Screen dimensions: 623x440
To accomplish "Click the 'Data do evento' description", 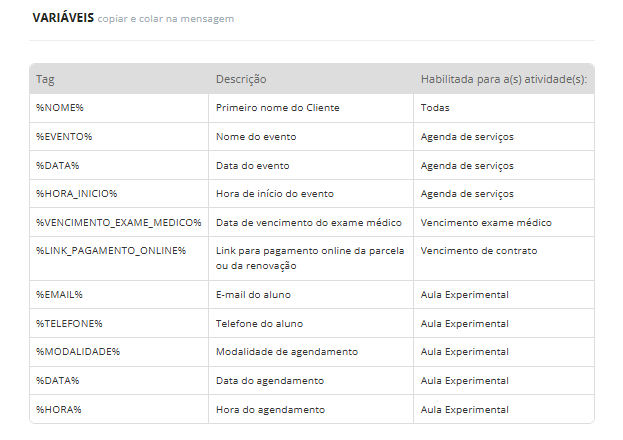I will [253, 166].
